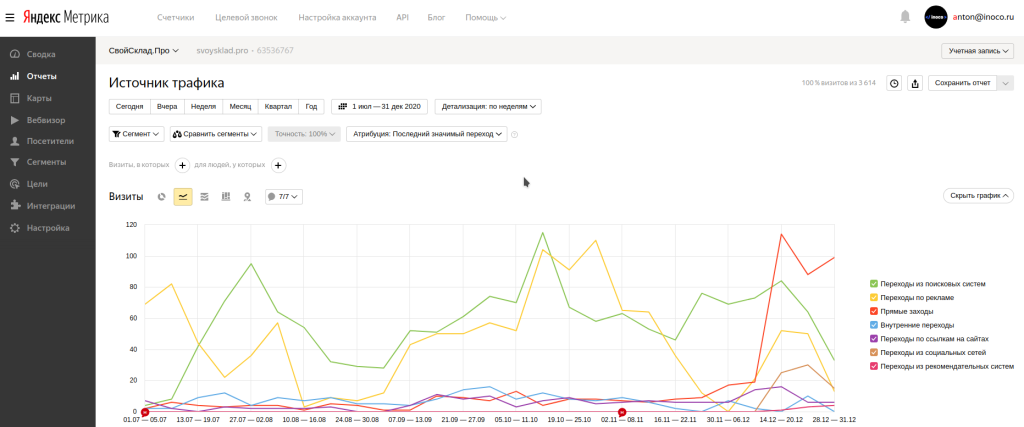The width and height of the screenshot is (1024, 427).
Task: Collapse chart with Скрыть график
Action: point(978,196)
